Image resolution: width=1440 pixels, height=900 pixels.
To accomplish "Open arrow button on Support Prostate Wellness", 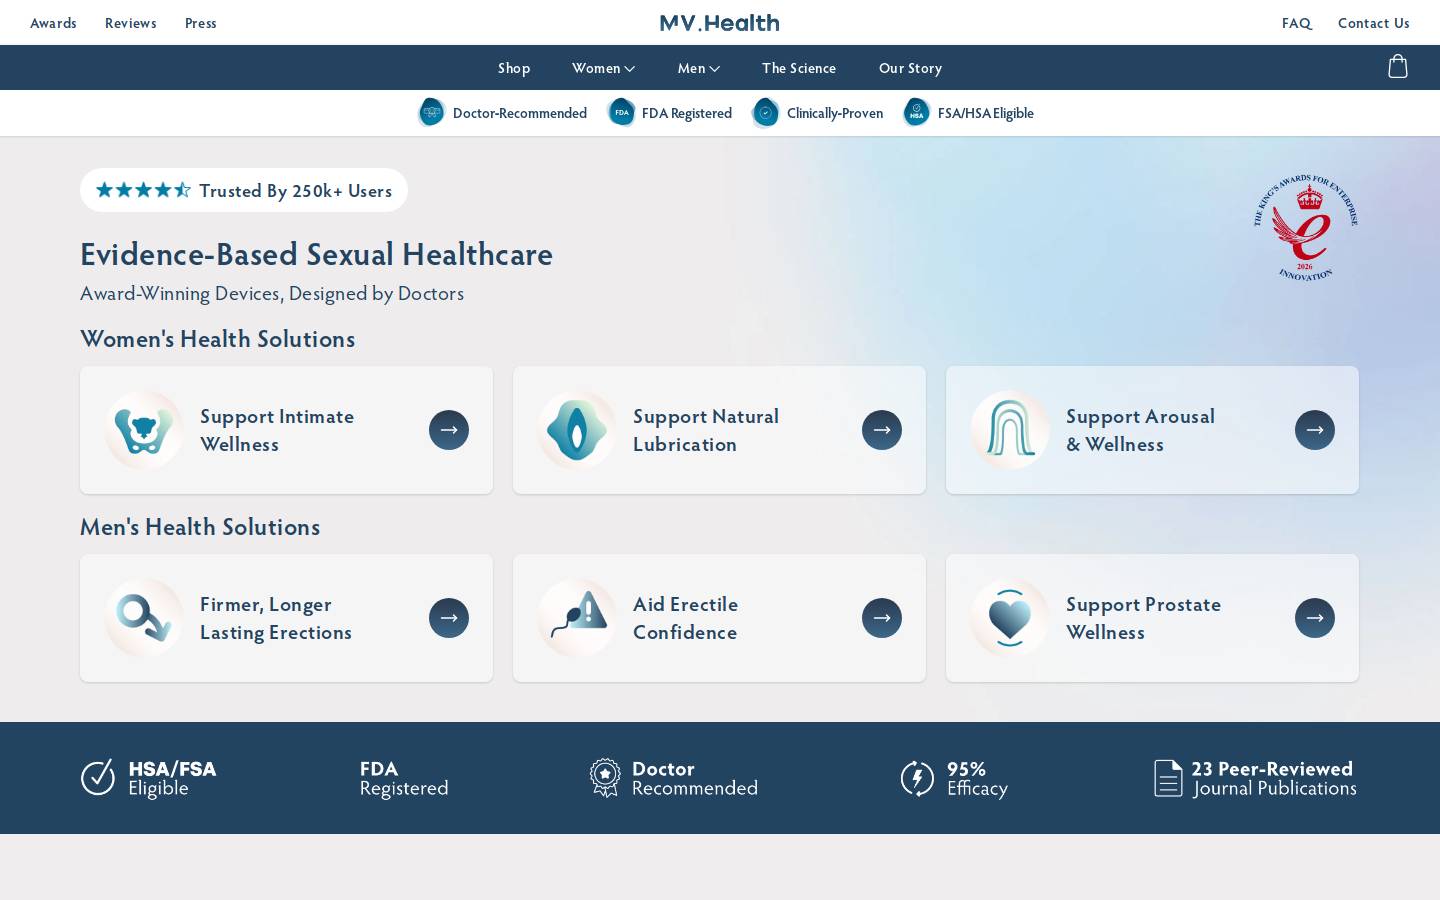I will [x=1315, y=618].
